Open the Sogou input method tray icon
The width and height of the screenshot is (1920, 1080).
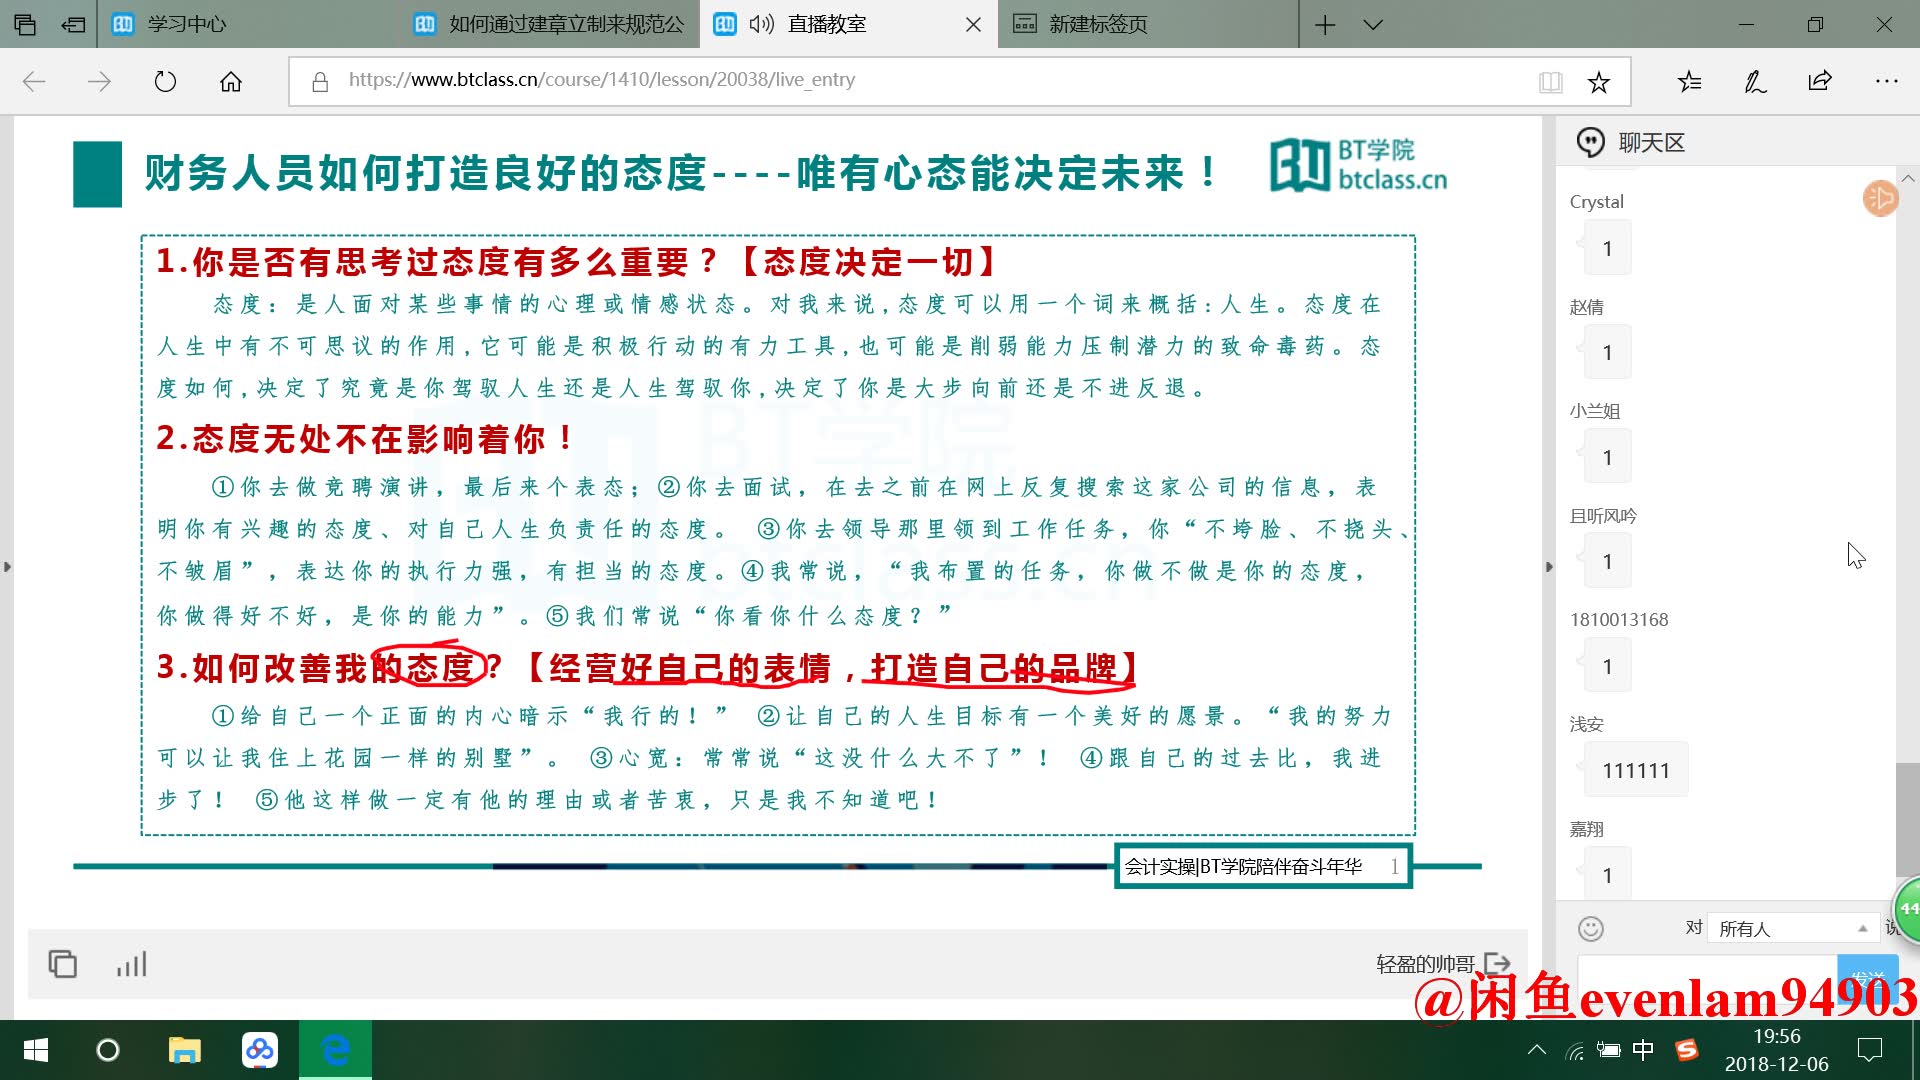point(1687,1050)
